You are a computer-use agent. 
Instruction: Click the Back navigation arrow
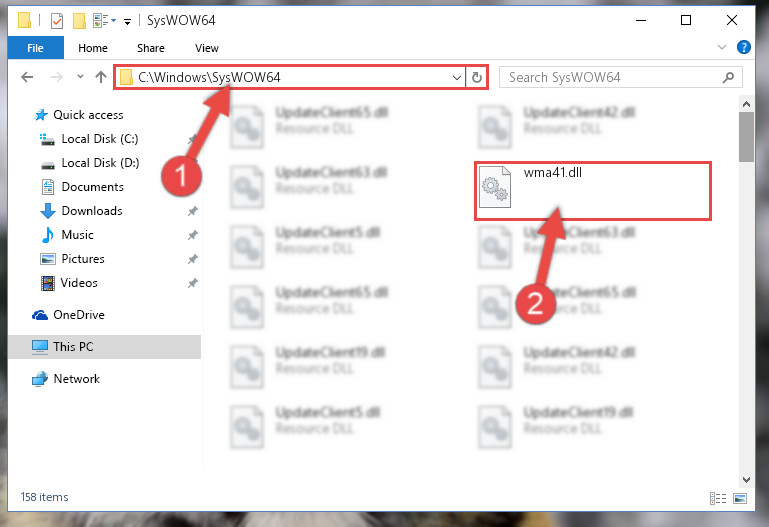click(x=27, y=77)
